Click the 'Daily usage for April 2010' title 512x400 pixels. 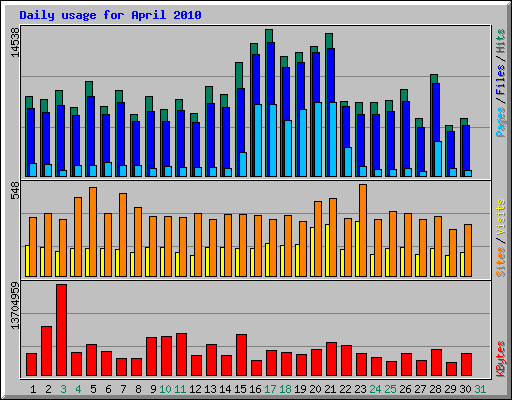(x=110, y=15)
